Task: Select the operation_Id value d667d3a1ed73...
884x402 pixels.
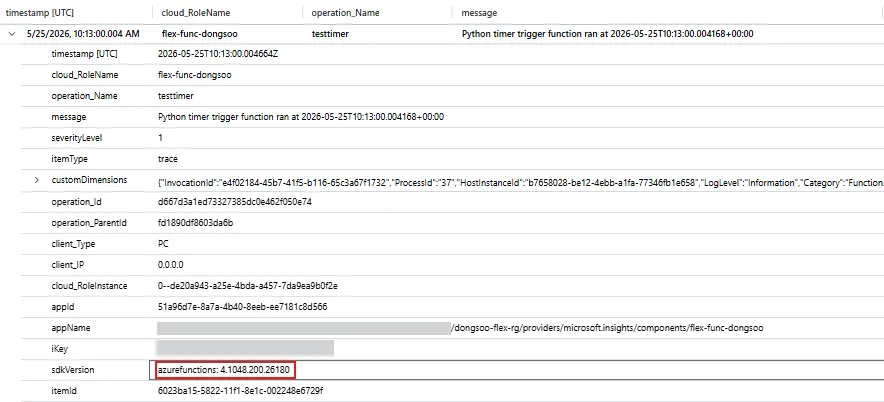Action: pos(235,202)
